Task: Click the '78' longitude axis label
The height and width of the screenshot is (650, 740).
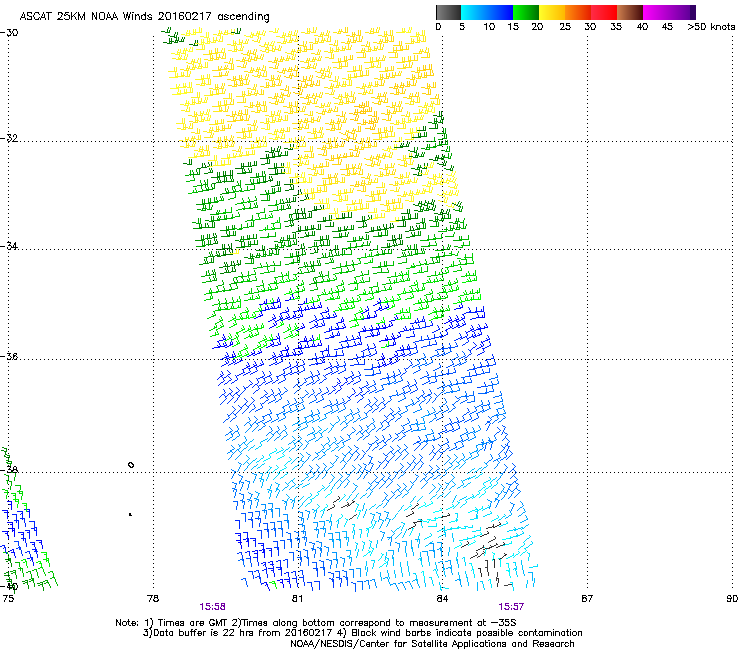Action: pyautogui.click(x=152, y=599)
